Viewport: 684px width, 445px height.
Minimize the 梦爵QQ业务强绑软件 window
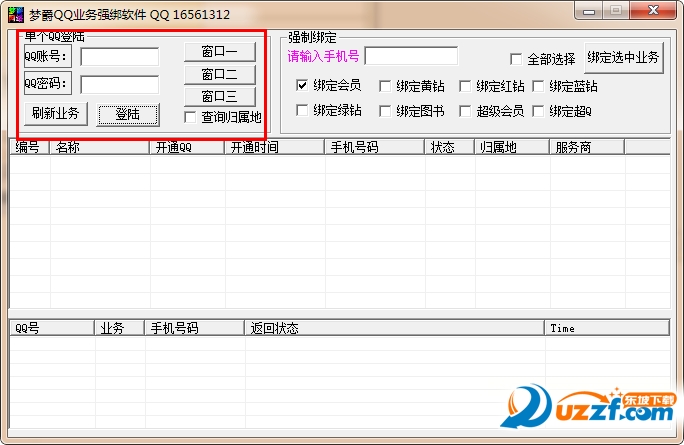coord(589,11)
